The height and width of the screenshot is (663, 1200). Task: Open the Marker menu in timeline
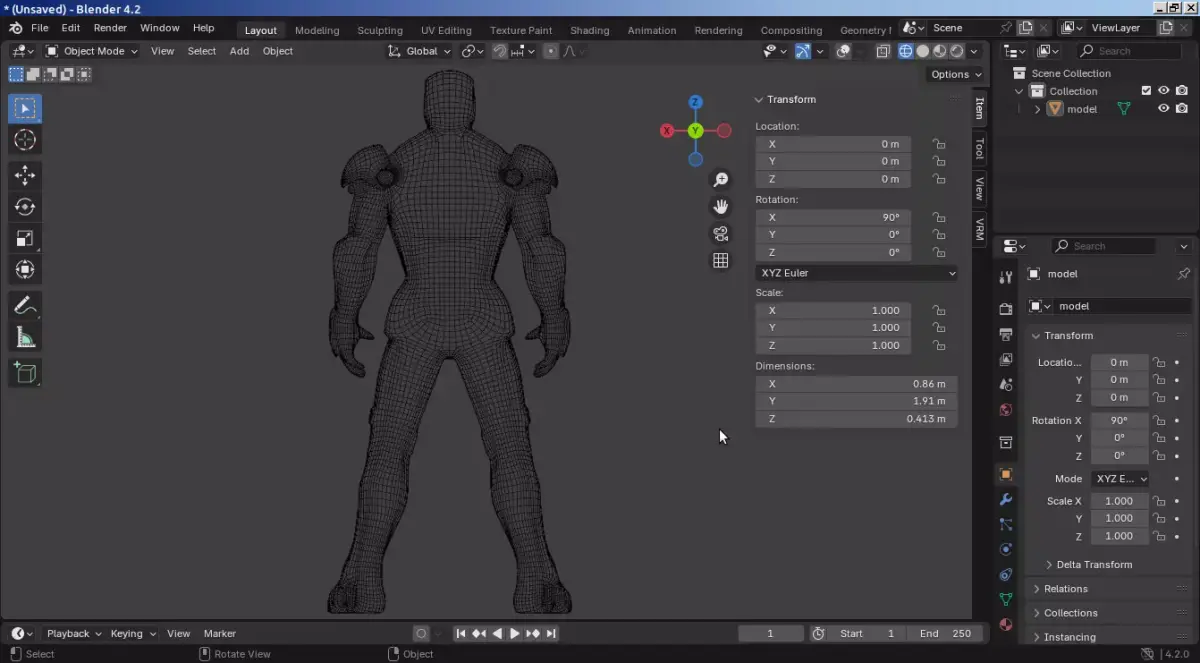coord(220,634)
